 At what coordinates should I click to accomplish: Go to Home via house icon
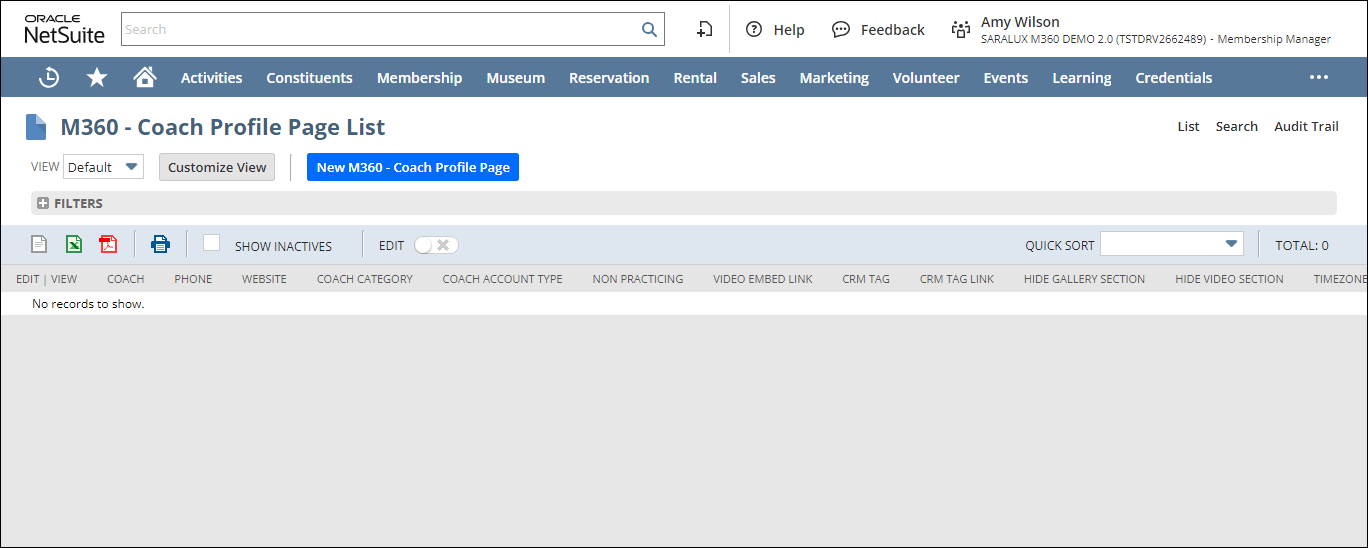[x=145, y=77]
